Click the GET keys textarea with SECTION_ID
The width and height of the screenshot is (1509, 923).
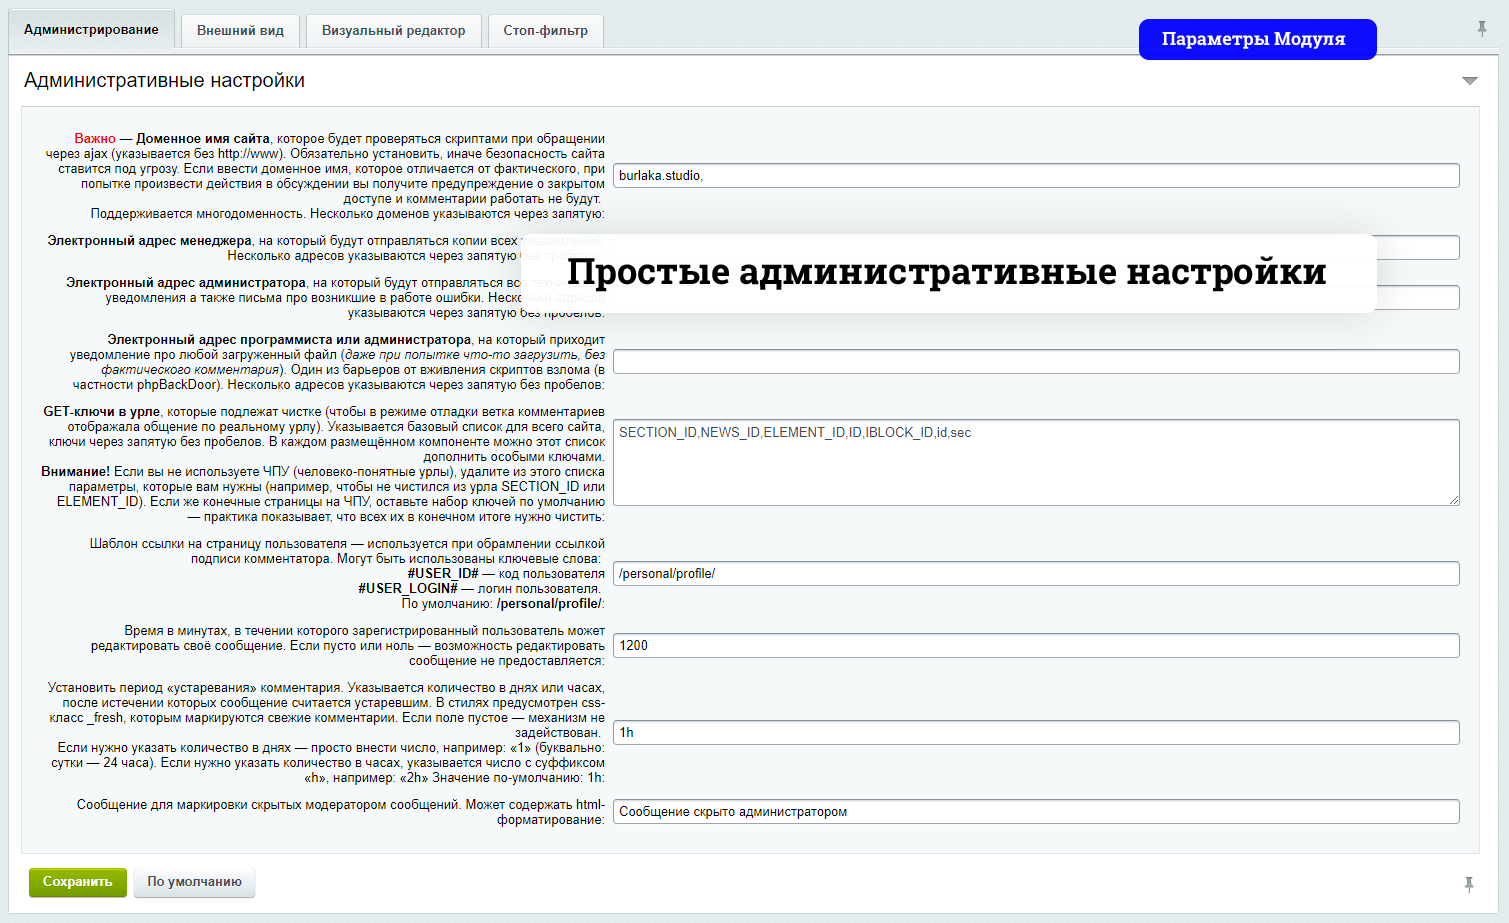pyautogui.click(x=1035, y=462)
